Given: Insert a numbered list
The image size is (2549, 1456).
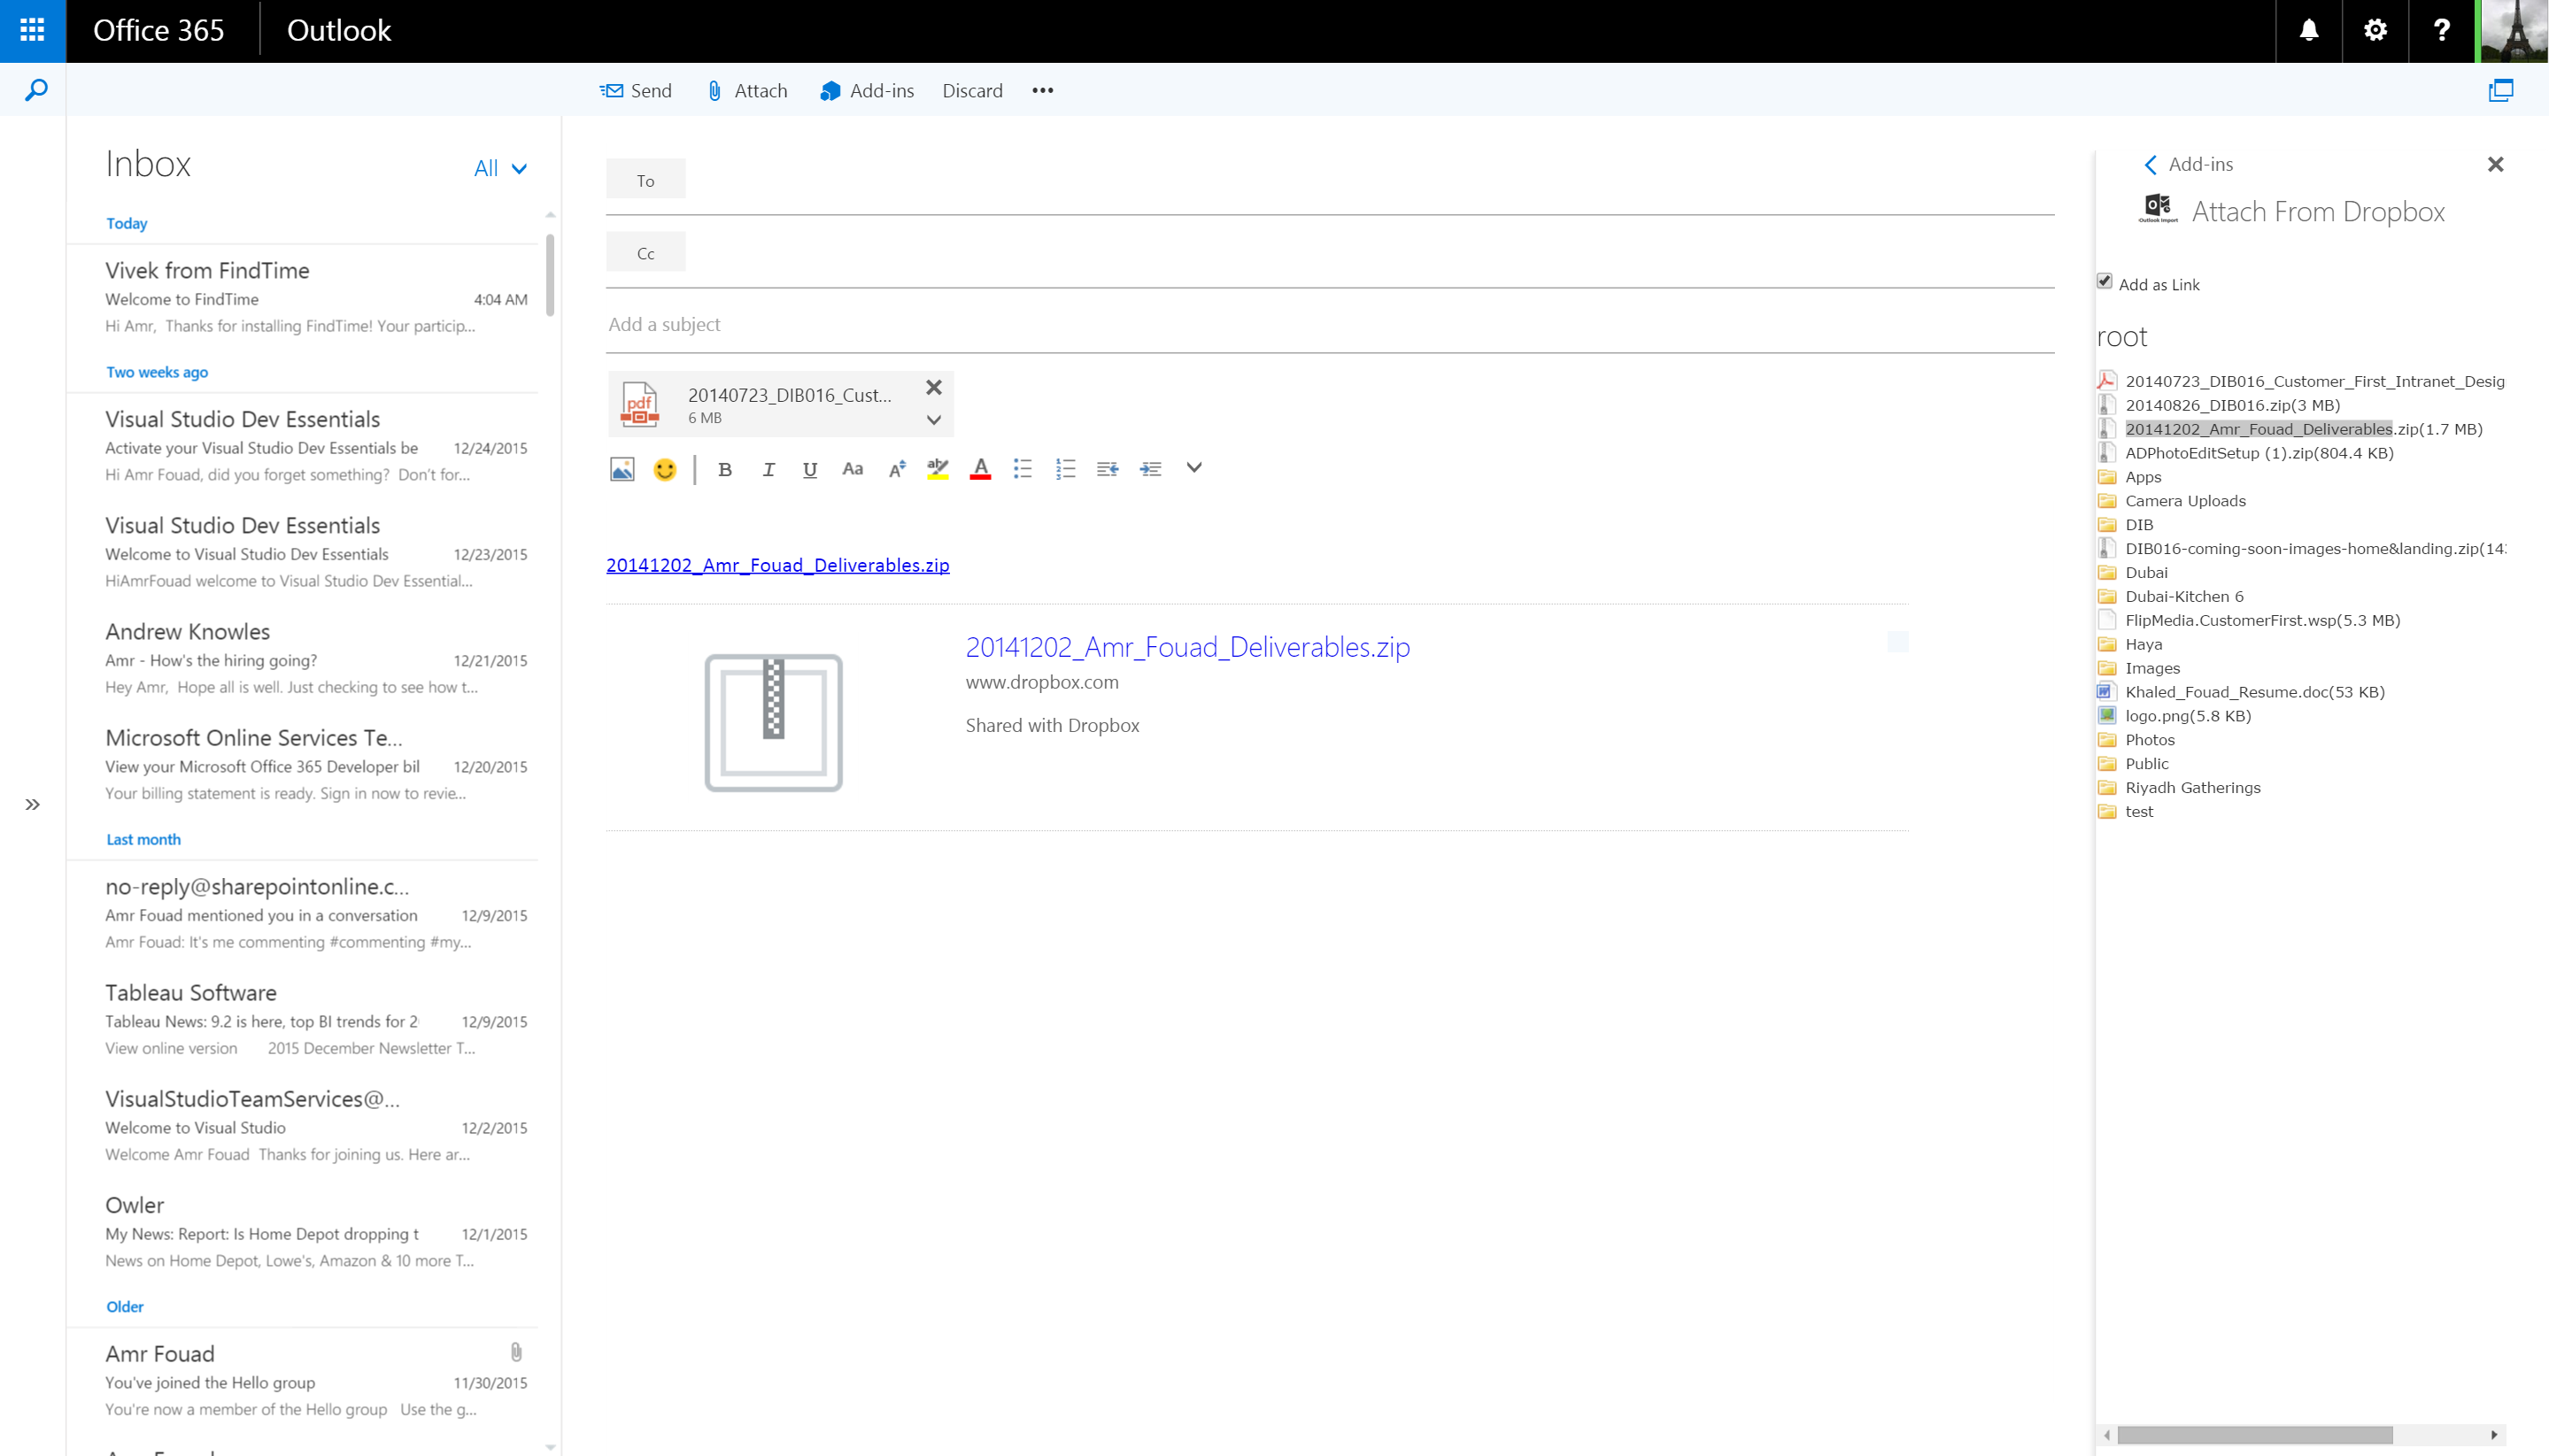Looking at the screenshot, I should pos(1065,469).
